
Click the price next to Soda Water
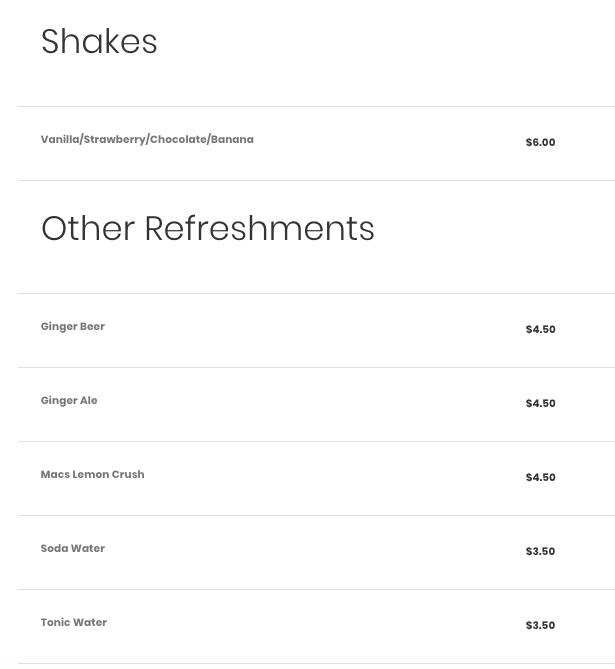coord(540,552)
